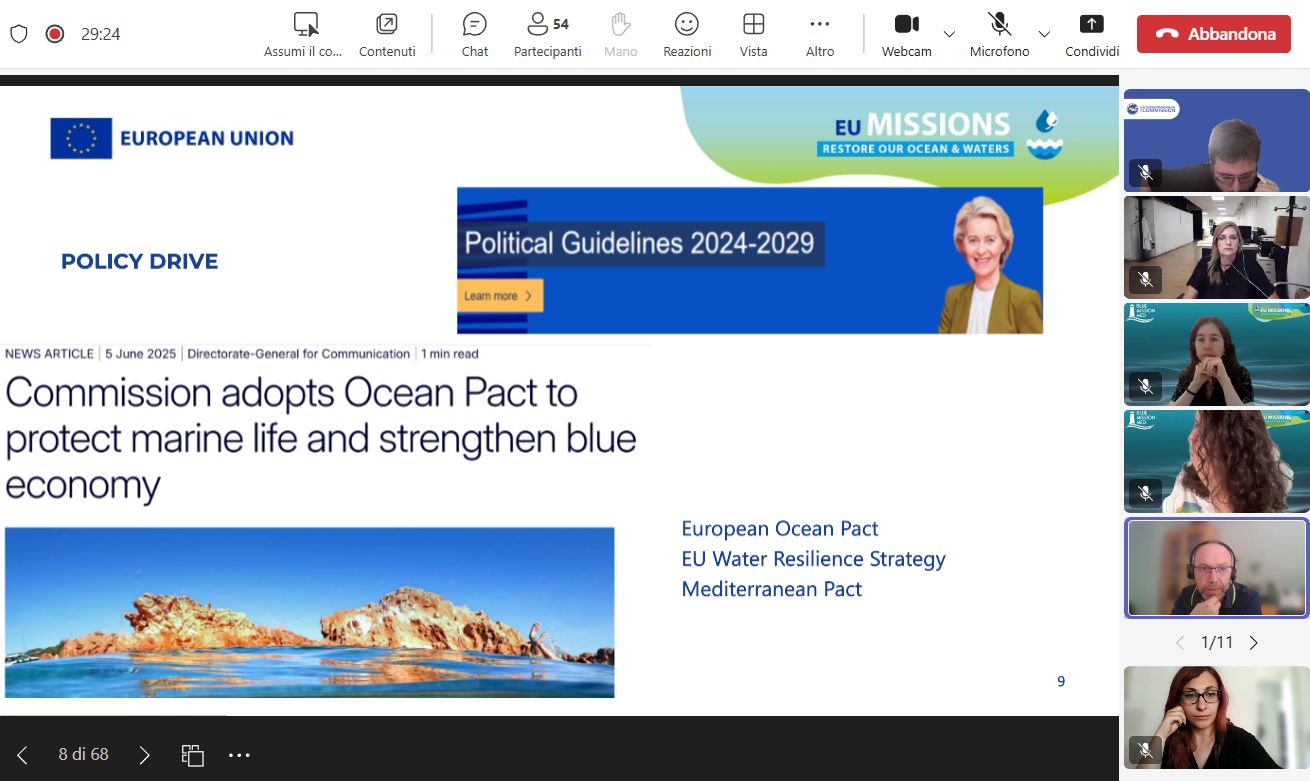Go to previous participant page arrow
Viewport: 1310px width, 781px height.
point(1180,643)
